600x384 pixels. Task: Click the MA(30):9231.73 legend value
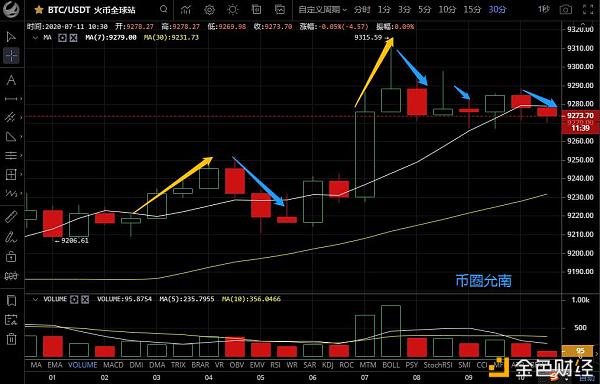click(171, 37)
